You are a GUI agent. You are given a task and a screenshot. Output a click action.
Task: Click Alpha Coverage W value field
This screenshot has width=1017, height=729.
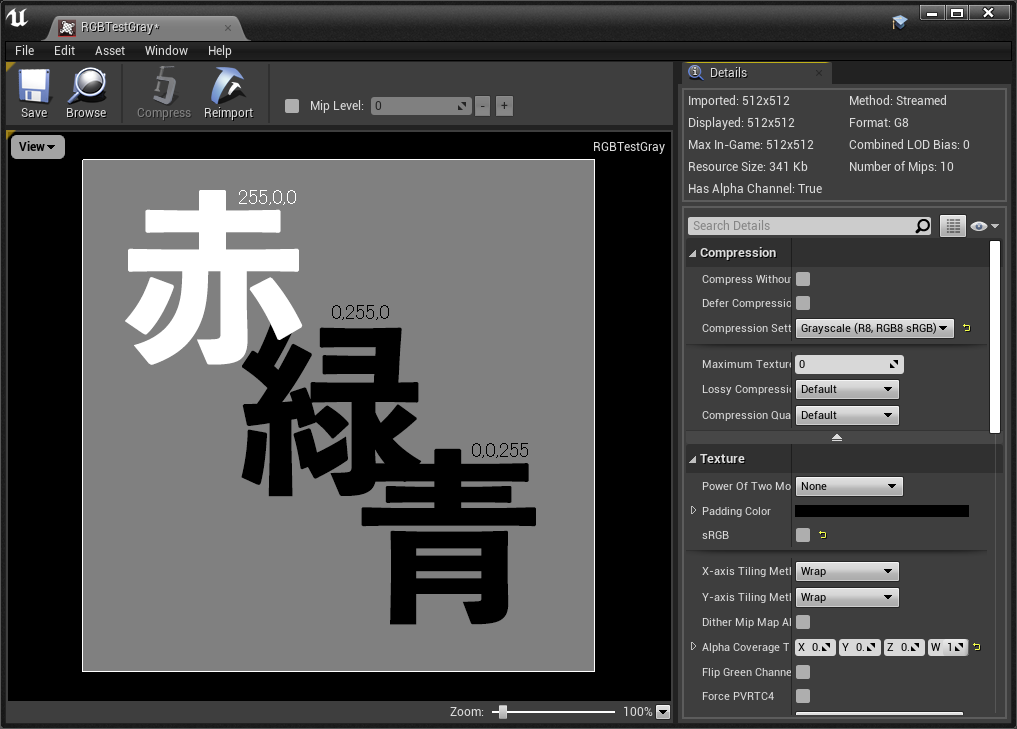(x=948, y=647)
